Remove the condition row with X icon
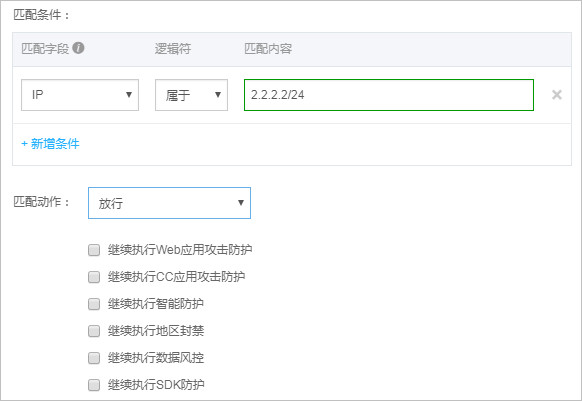Screen dimensions: 582x401 (556, 95)
